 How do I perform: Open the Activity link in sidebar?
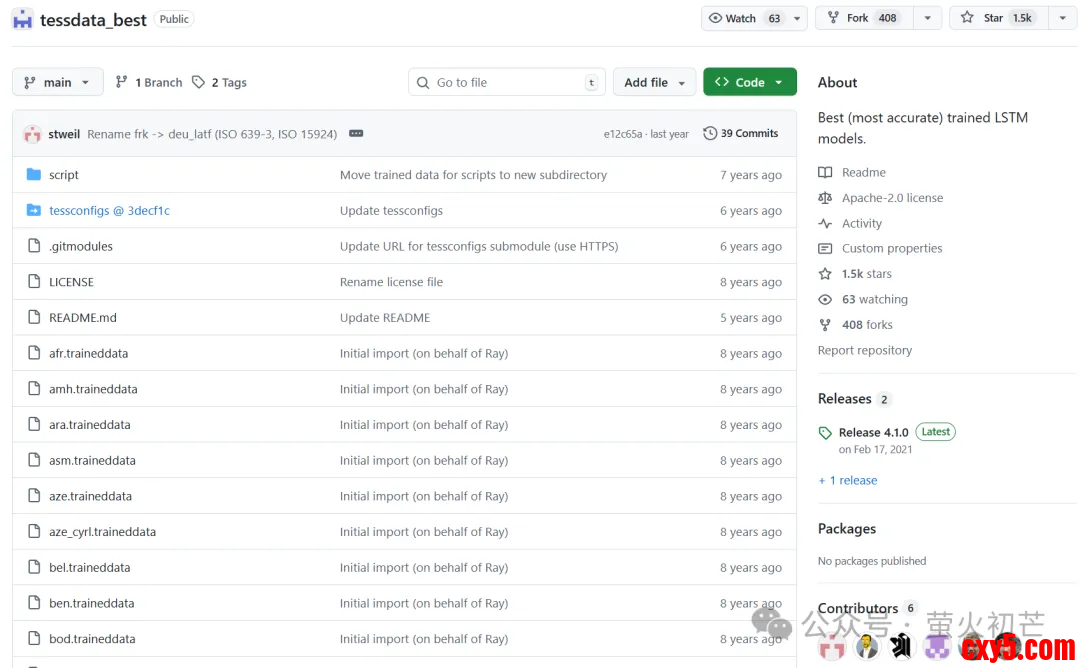coord(861,224)
